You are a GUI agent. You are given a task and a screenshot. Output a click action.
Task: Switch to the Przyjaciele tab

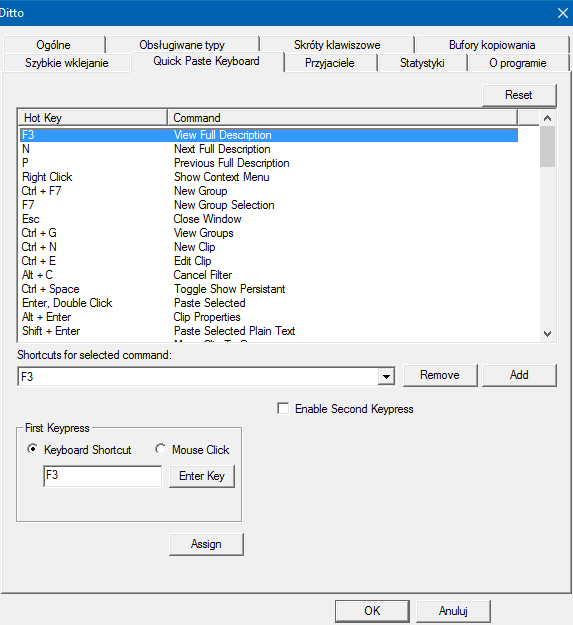click(330, 63)
